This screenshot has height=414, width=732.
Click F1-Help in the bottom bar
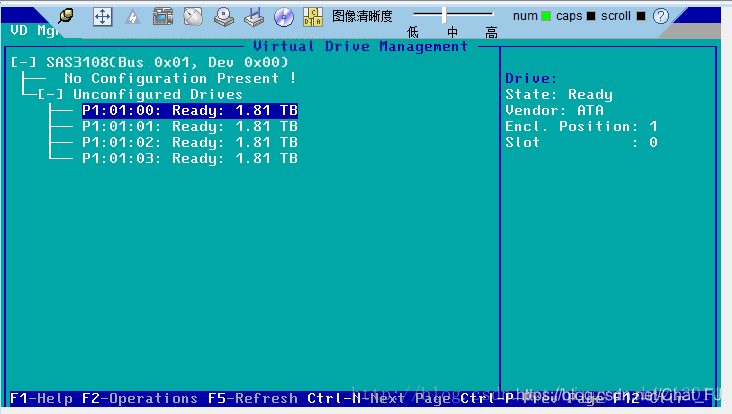(x=42, y=398)
